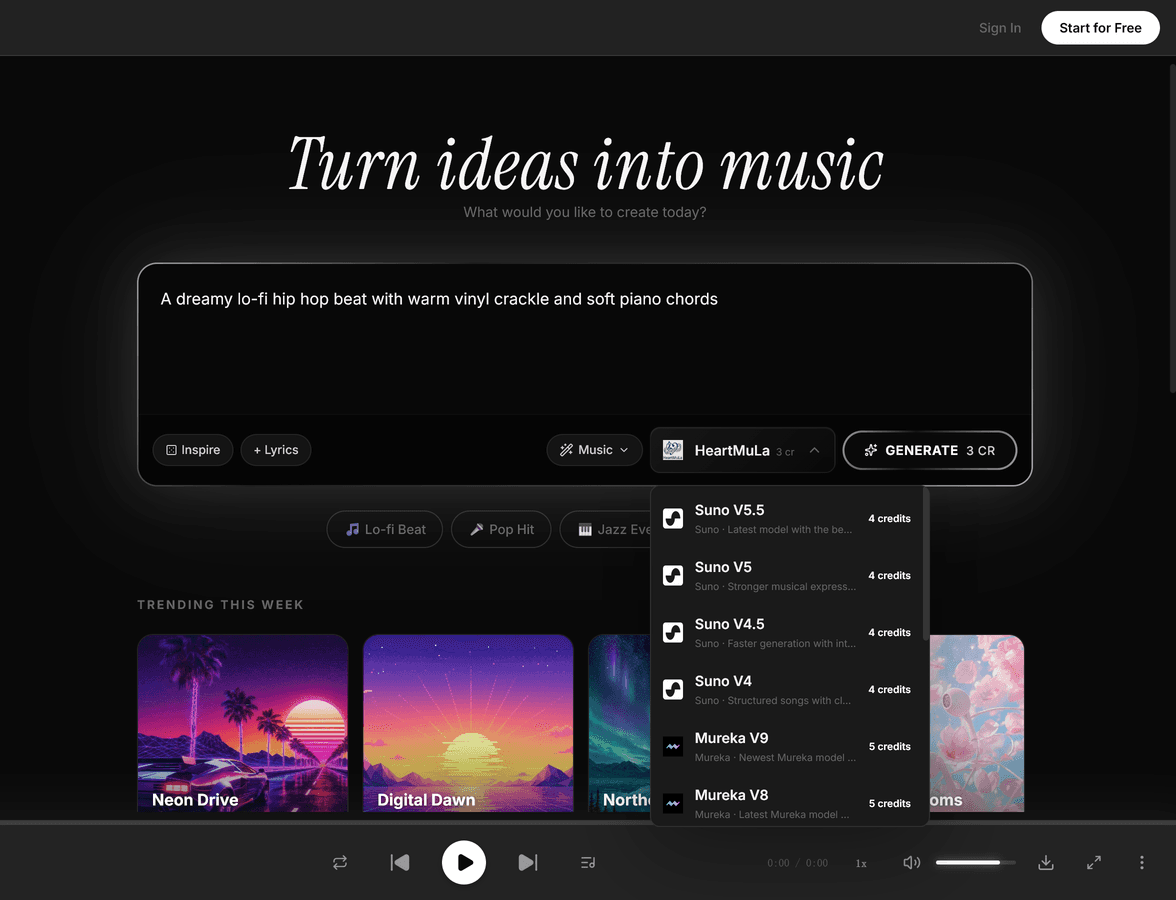Open the player more options menu
Viewport: 1176px width, 900px height.
pos(1142,862)
